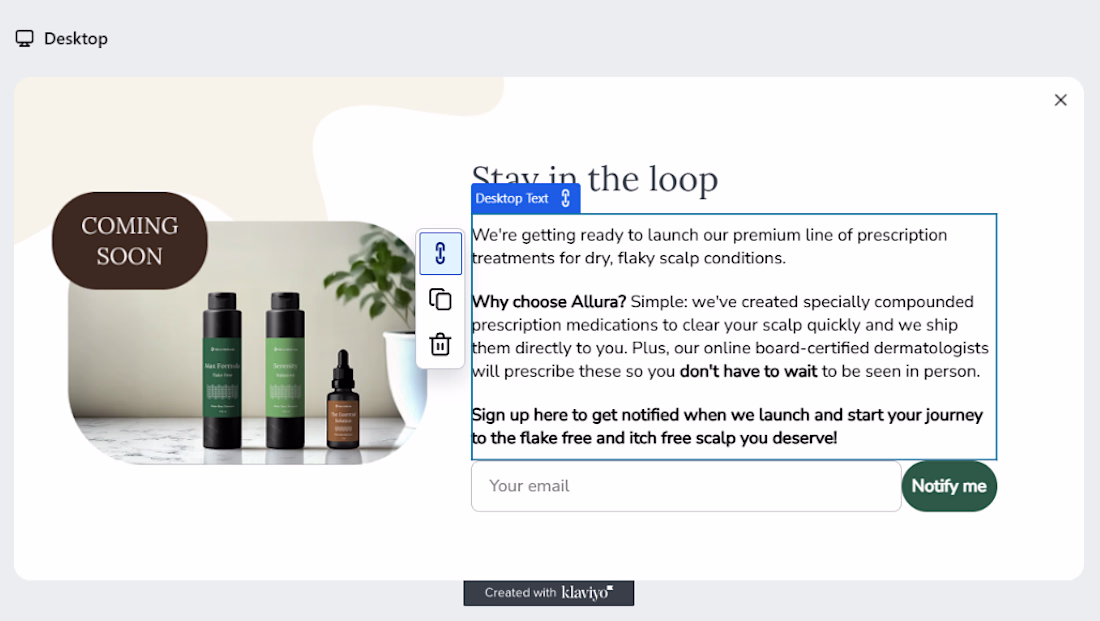Click the link icon beside Desktop Text label

565,199
